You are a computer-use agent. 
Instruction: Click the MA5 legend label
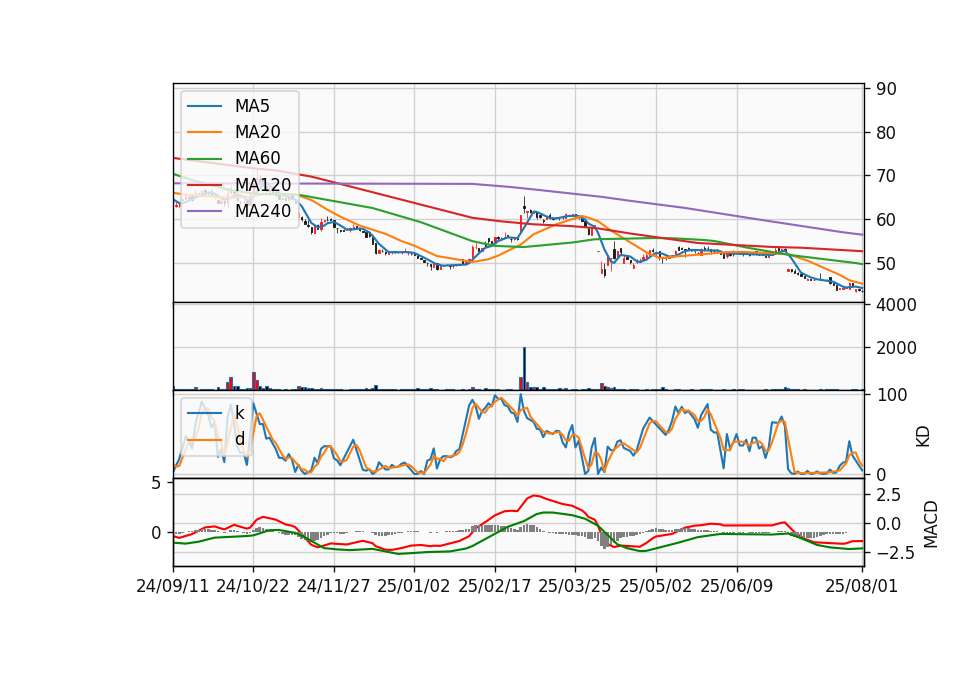(252, 106)
